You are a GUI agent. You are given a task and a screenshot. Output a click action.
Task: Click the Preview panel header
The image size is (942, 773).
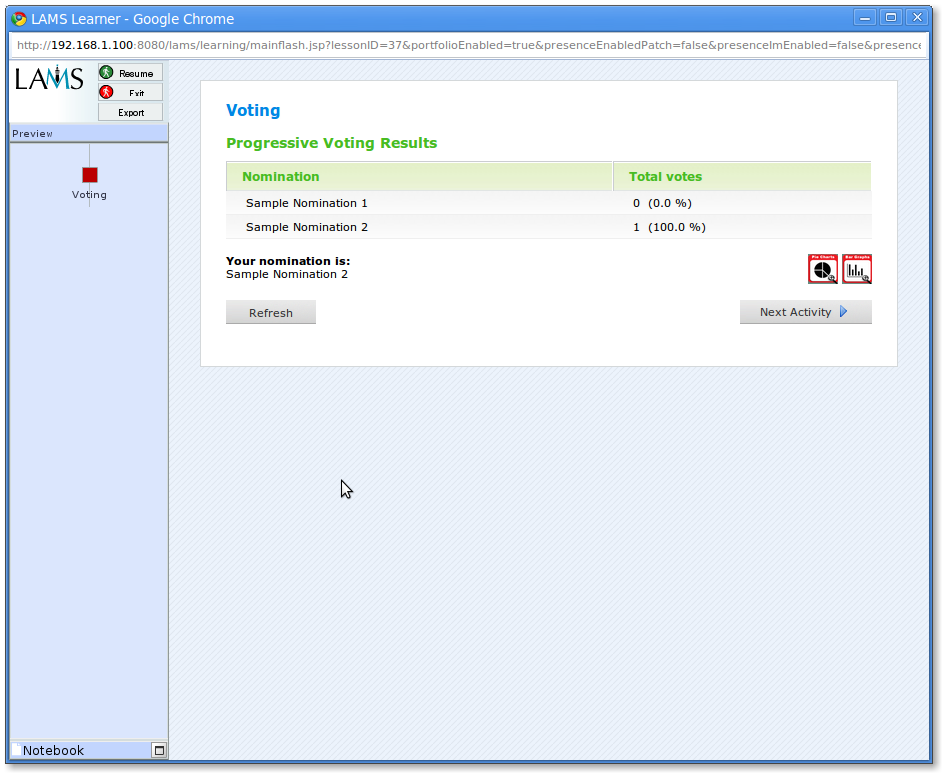click(88, 133)
